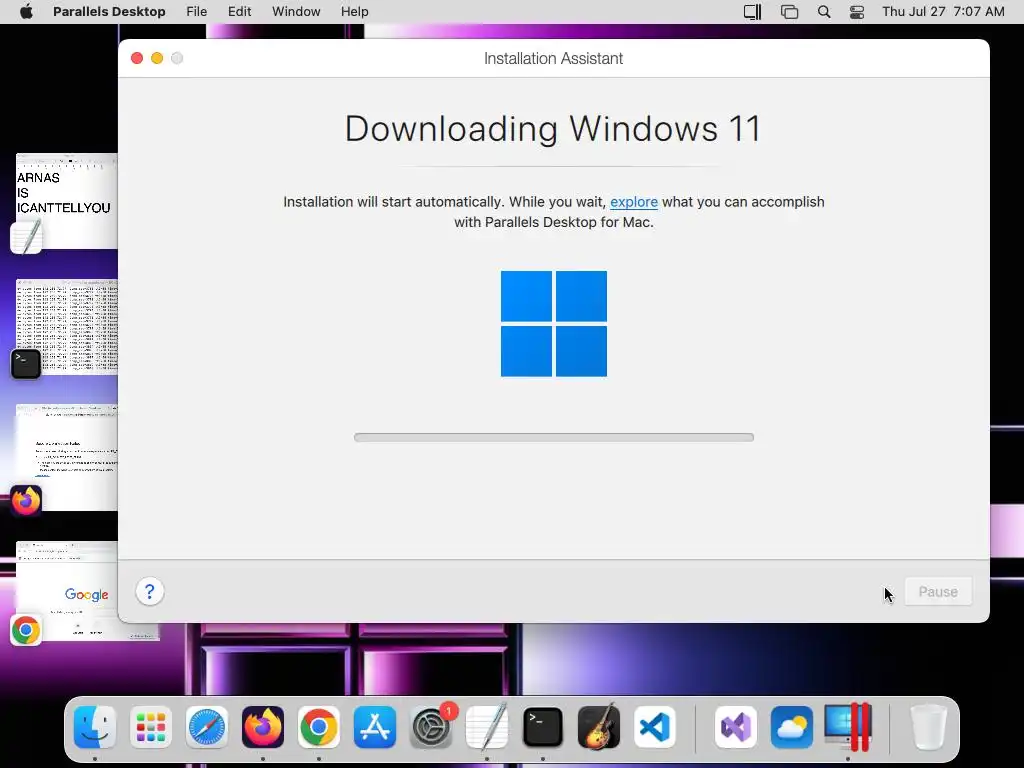Open the Apple menu

(x=26, y=12)
